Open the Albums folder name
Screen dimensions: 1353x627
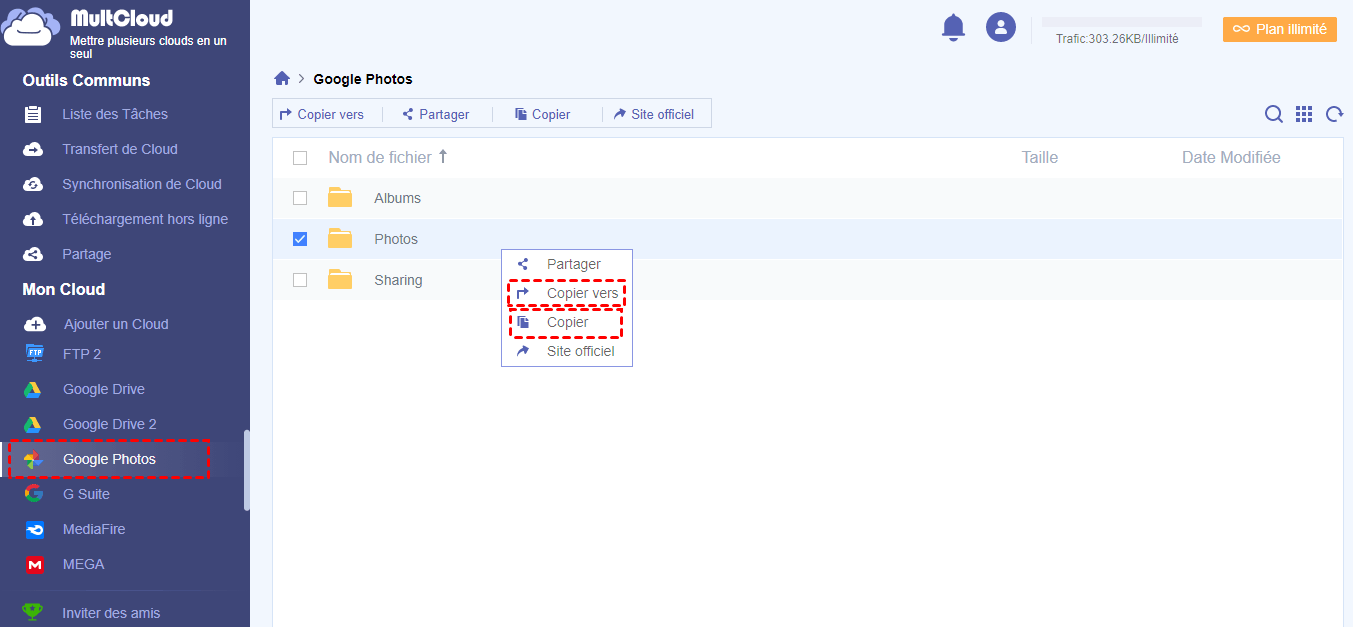(397, 198)
